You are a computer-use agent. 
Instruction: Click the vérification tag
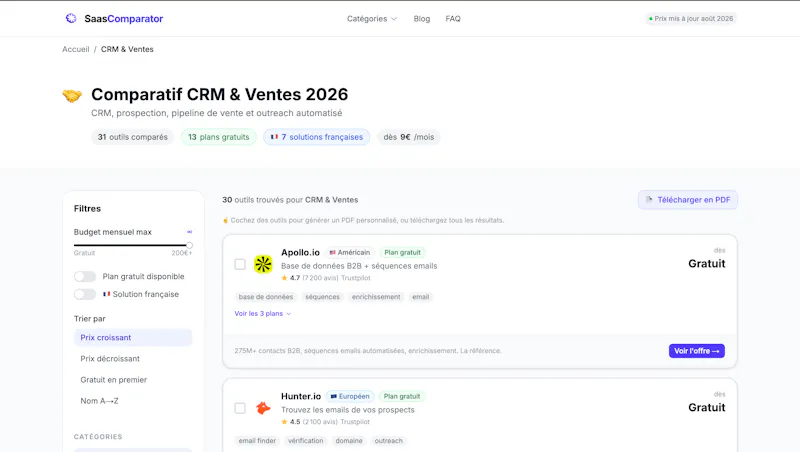click(306, 441)
